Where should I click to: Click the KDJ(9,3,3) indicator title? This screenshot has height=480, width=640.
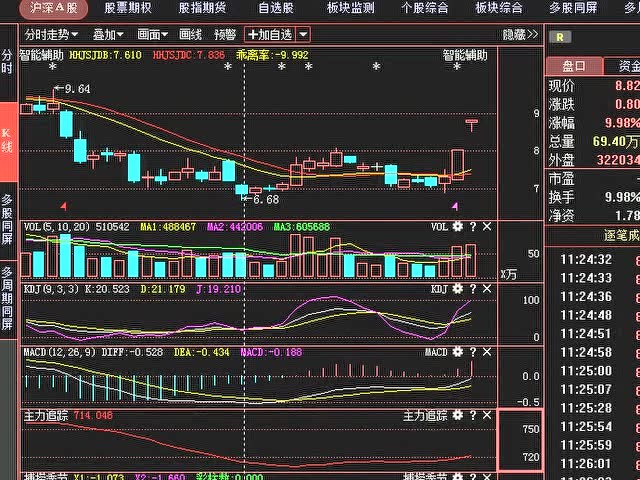pyautogui.click(x=51, y=289)
